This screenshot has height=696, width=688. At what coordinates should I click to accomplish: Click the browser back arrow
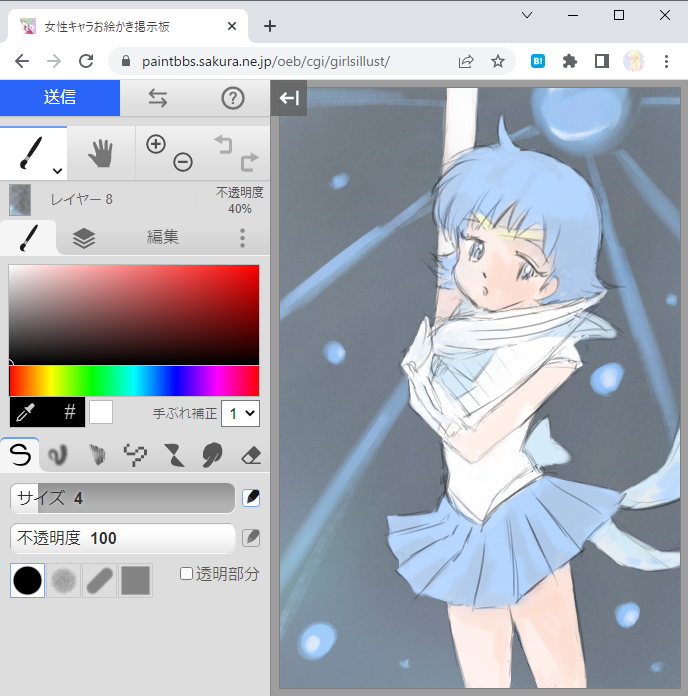pos(21,61)
